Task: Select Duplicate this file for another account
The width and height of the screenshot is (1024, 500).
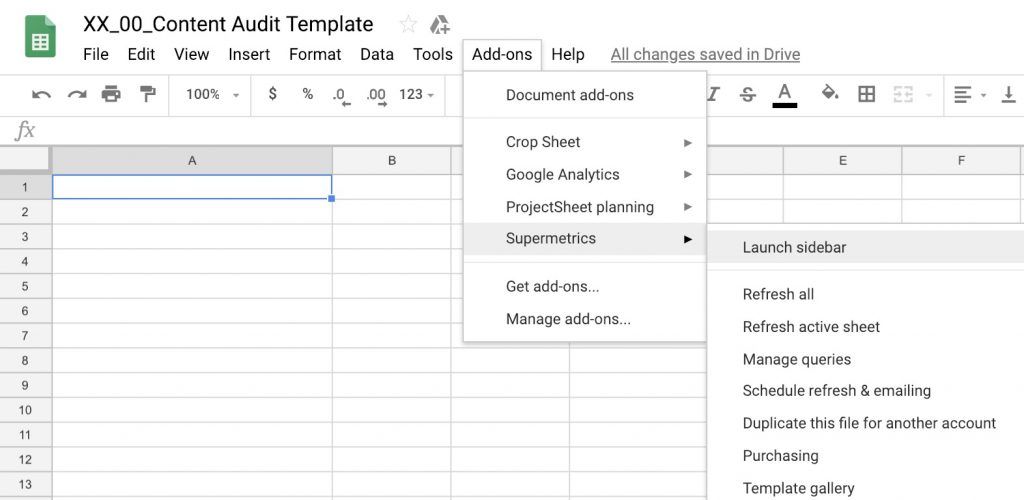Action: 866,423
